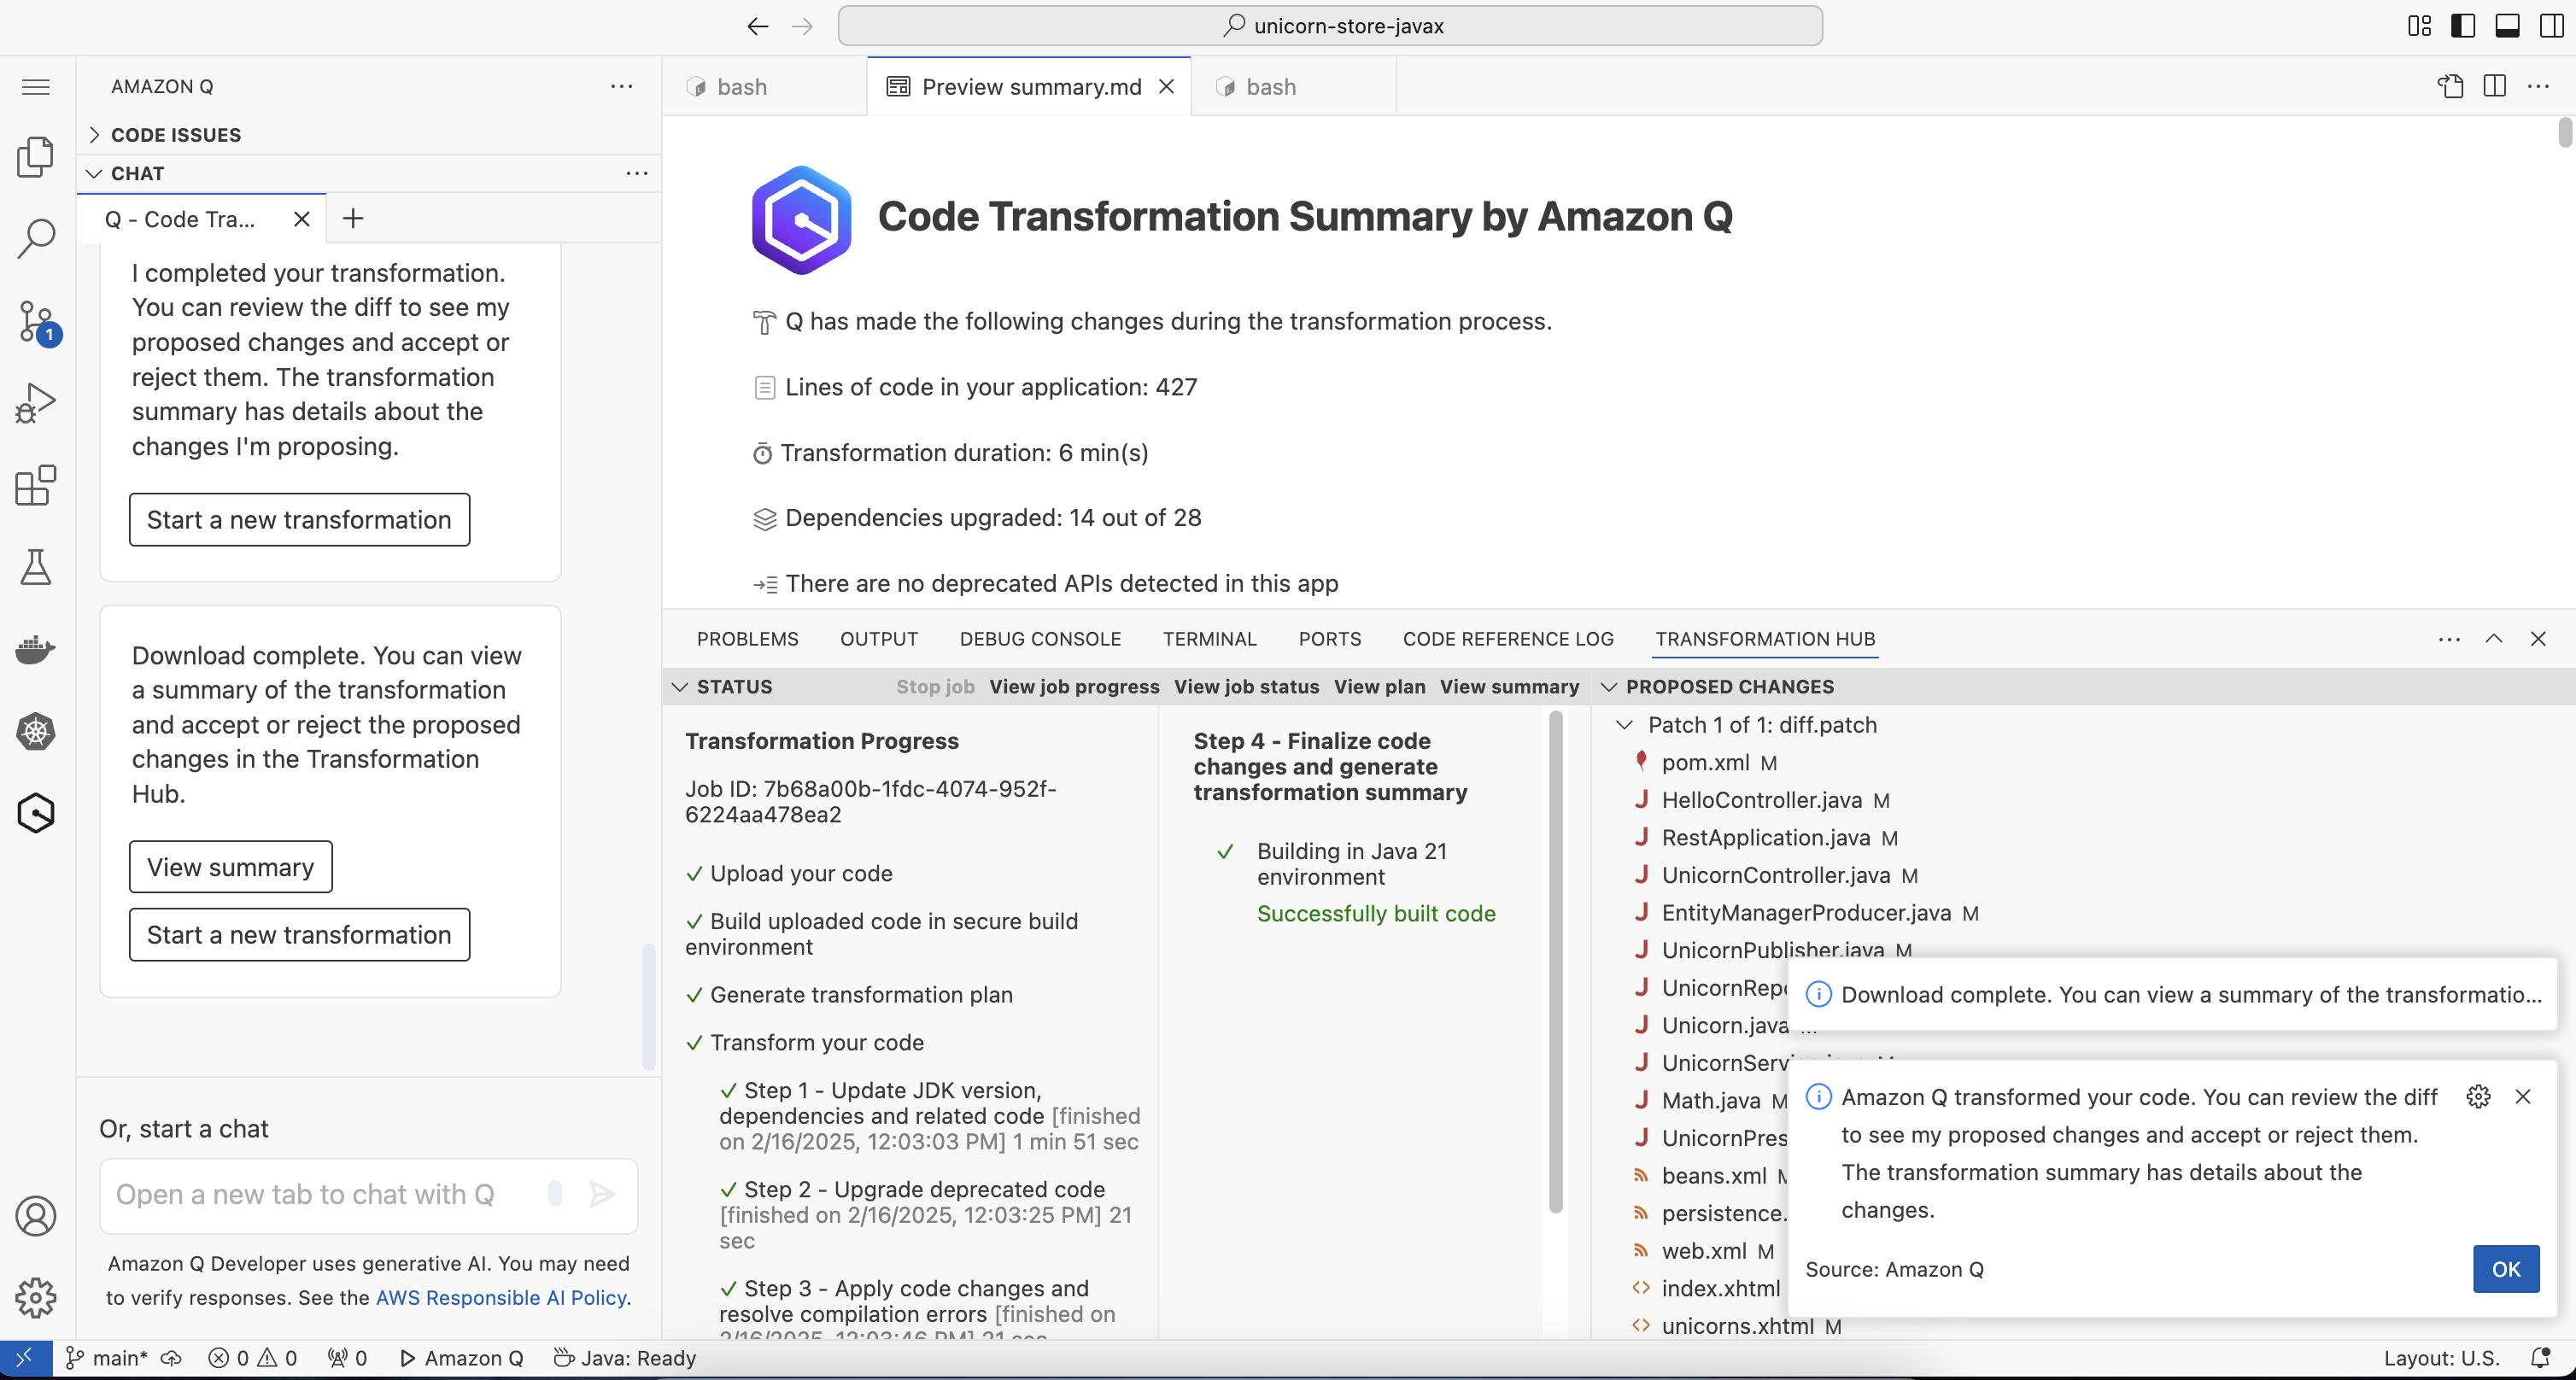Open pom.xml in proposed changes
The width and height of the screenshot is (2576, 1380).
1705,763
